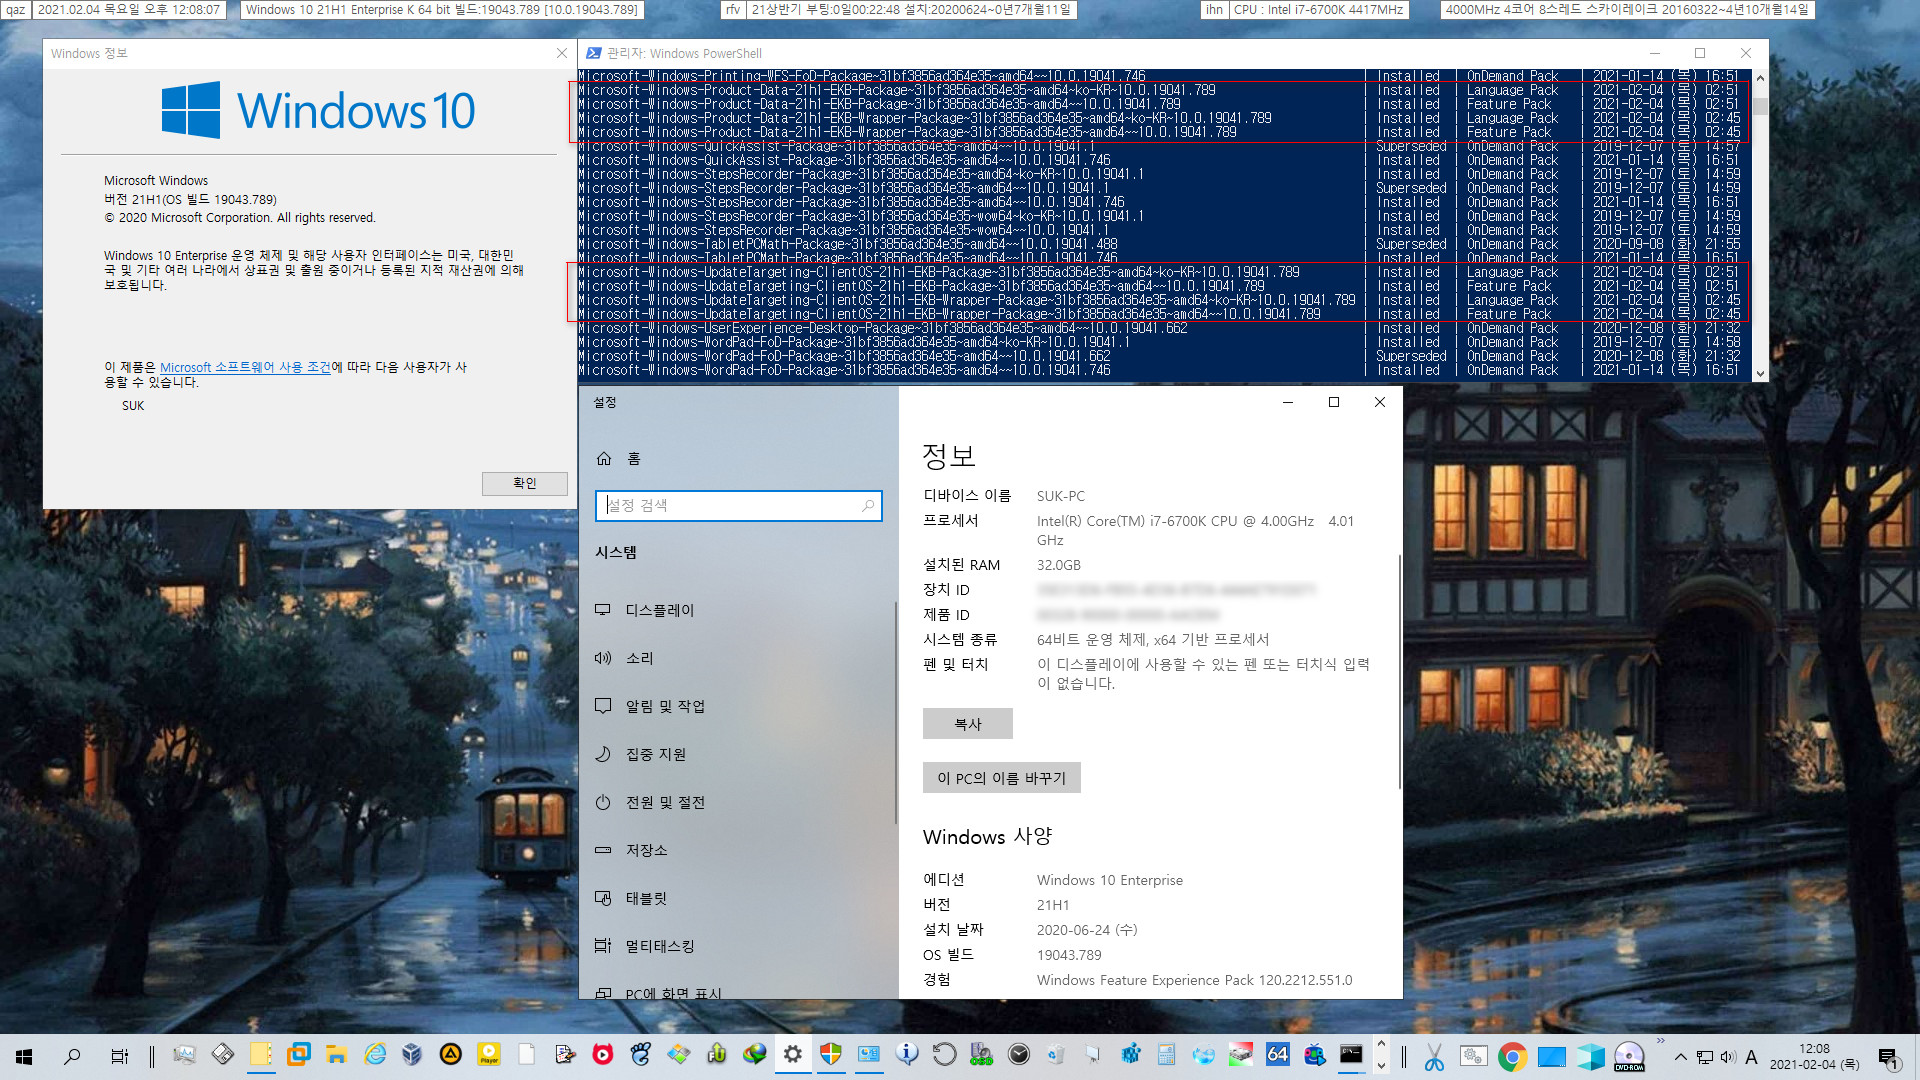This screenshot has width=1920, height=1080.
Task: Click 이 PC의 이름 바꾸기 button
Action: tap(1001, 778)
